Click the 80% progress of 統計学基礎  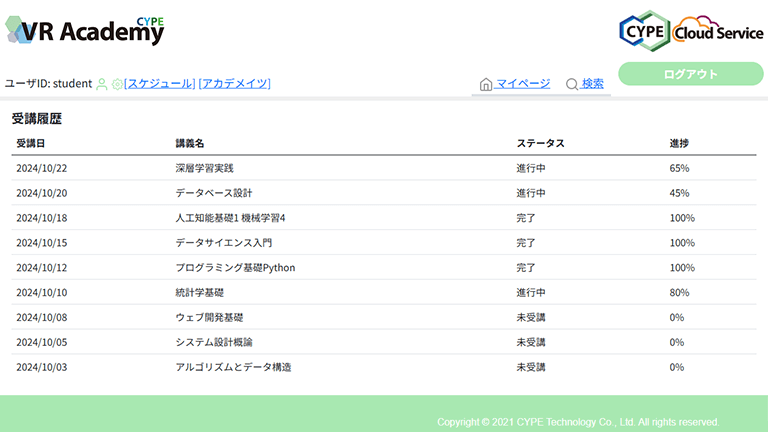pyautogui.click(x=679, y=293)
